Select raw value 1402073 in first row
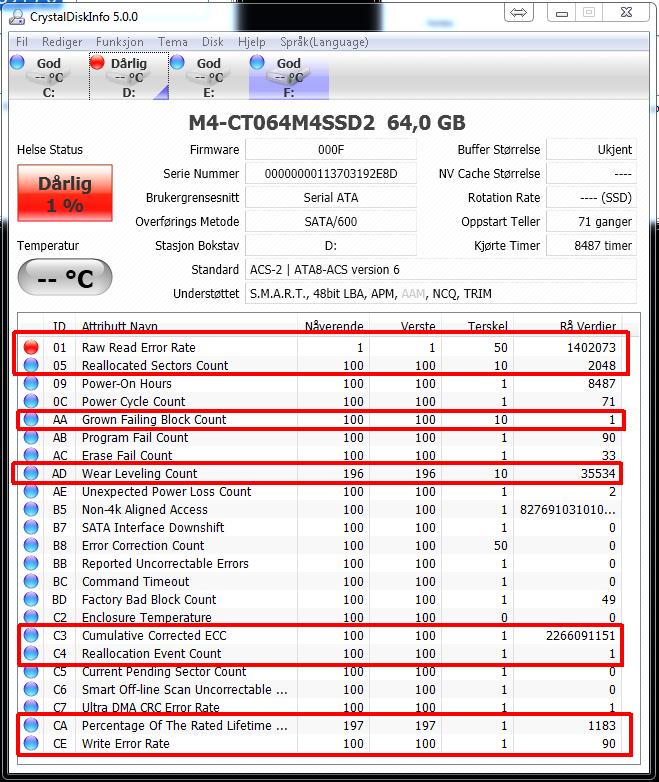Viewport: 659px width, 782px height. [x=591, y=347]
